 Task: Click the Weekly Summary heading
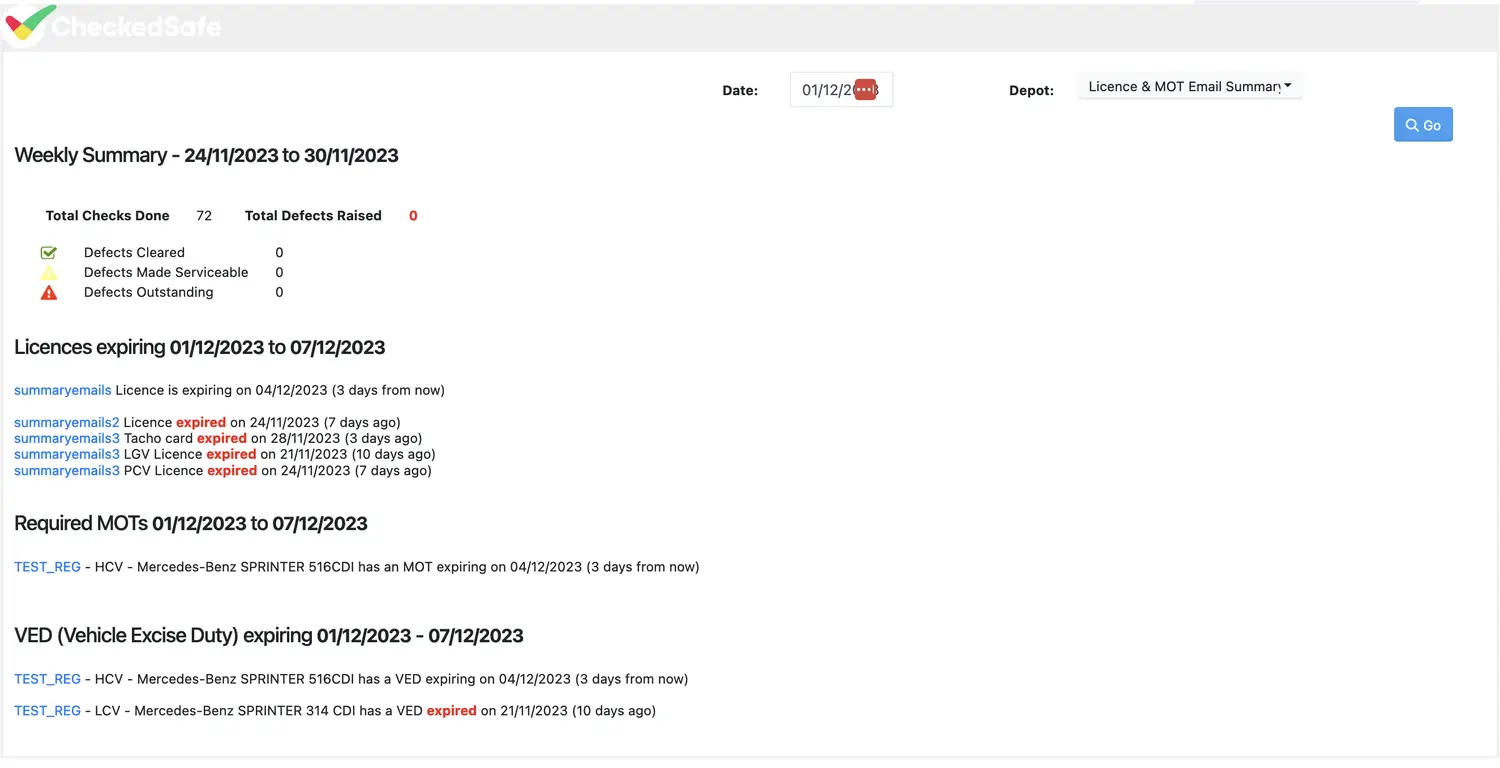coord(206,155)
